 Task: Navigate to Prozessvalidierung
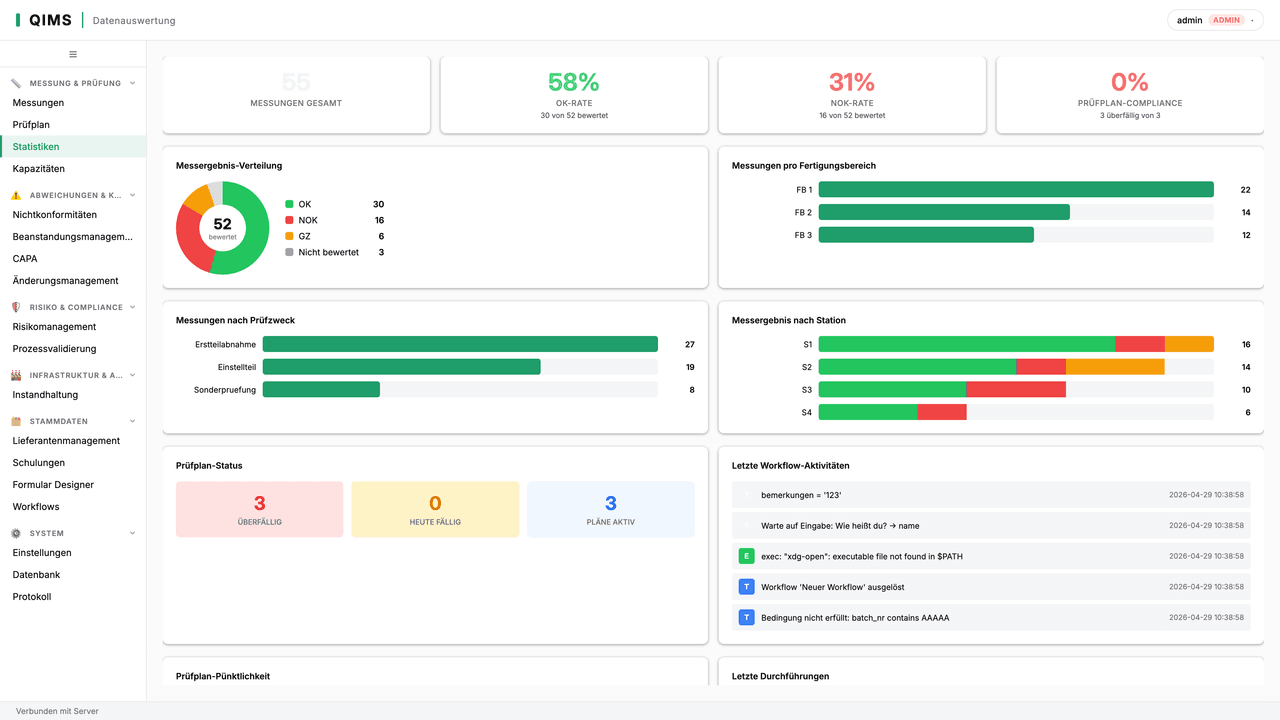coord(73,349)
